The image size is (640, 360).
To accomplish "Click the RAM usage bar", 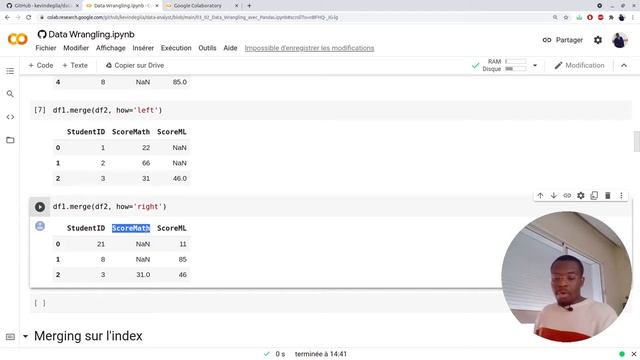I will coord(516,61).
